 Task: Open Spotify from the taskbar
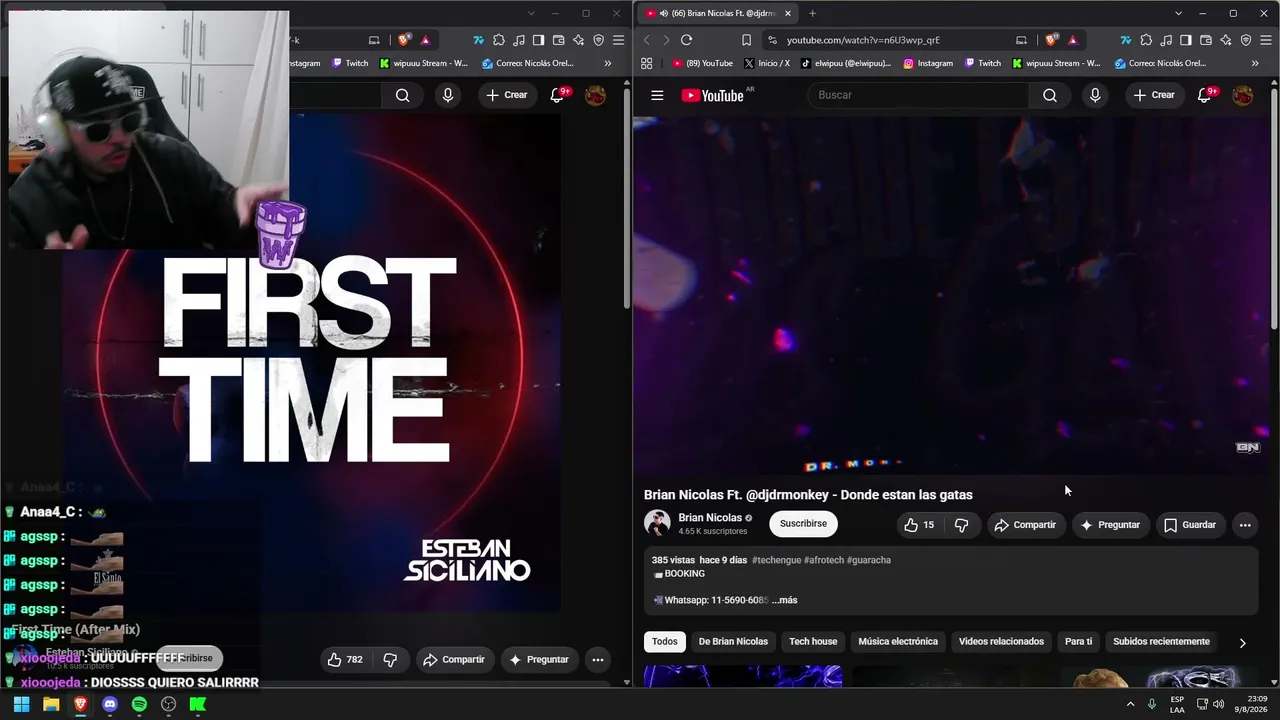click(139, 704)
